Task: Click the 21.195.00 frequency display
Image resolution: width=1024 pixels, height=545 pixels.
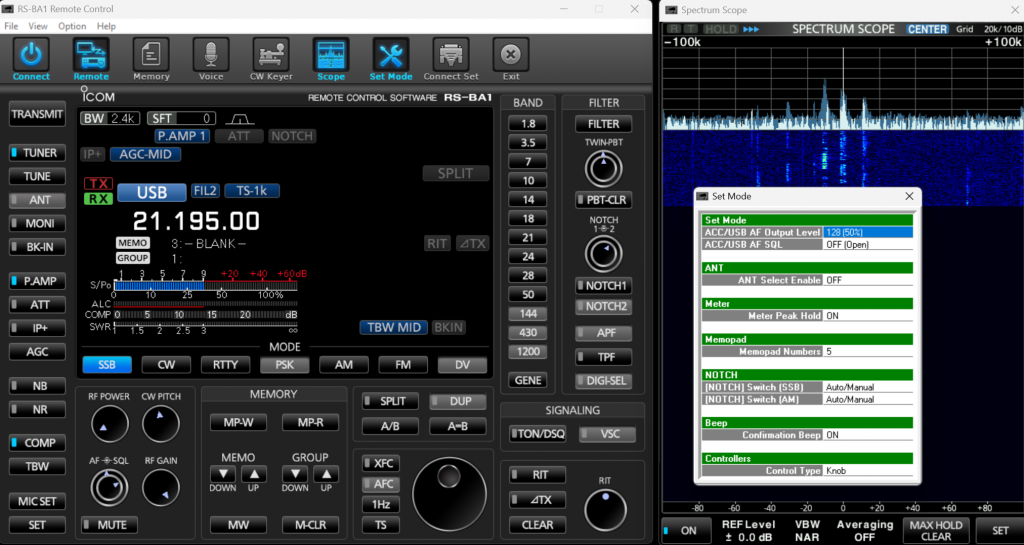Action: tap(196, 221)
